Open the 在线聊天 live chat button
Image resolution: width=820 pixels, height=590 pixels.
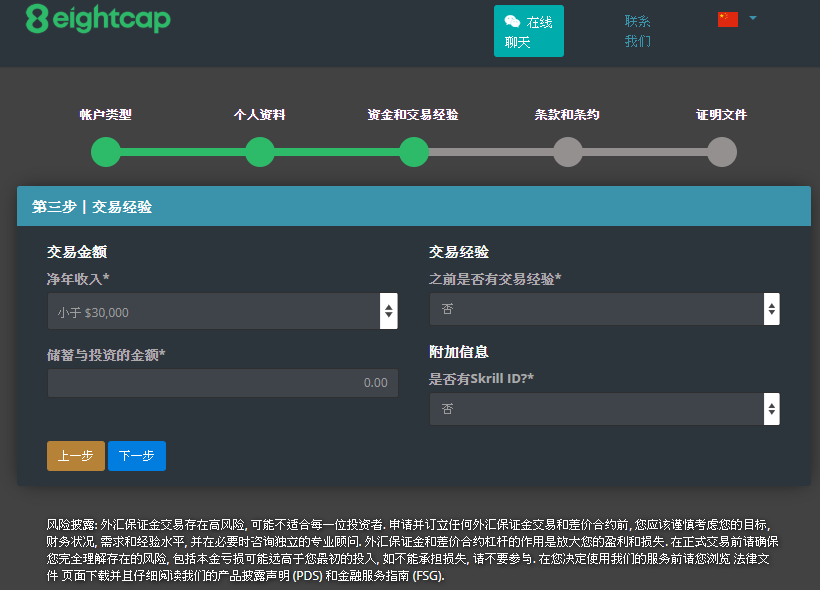click(x=528, y=31)
